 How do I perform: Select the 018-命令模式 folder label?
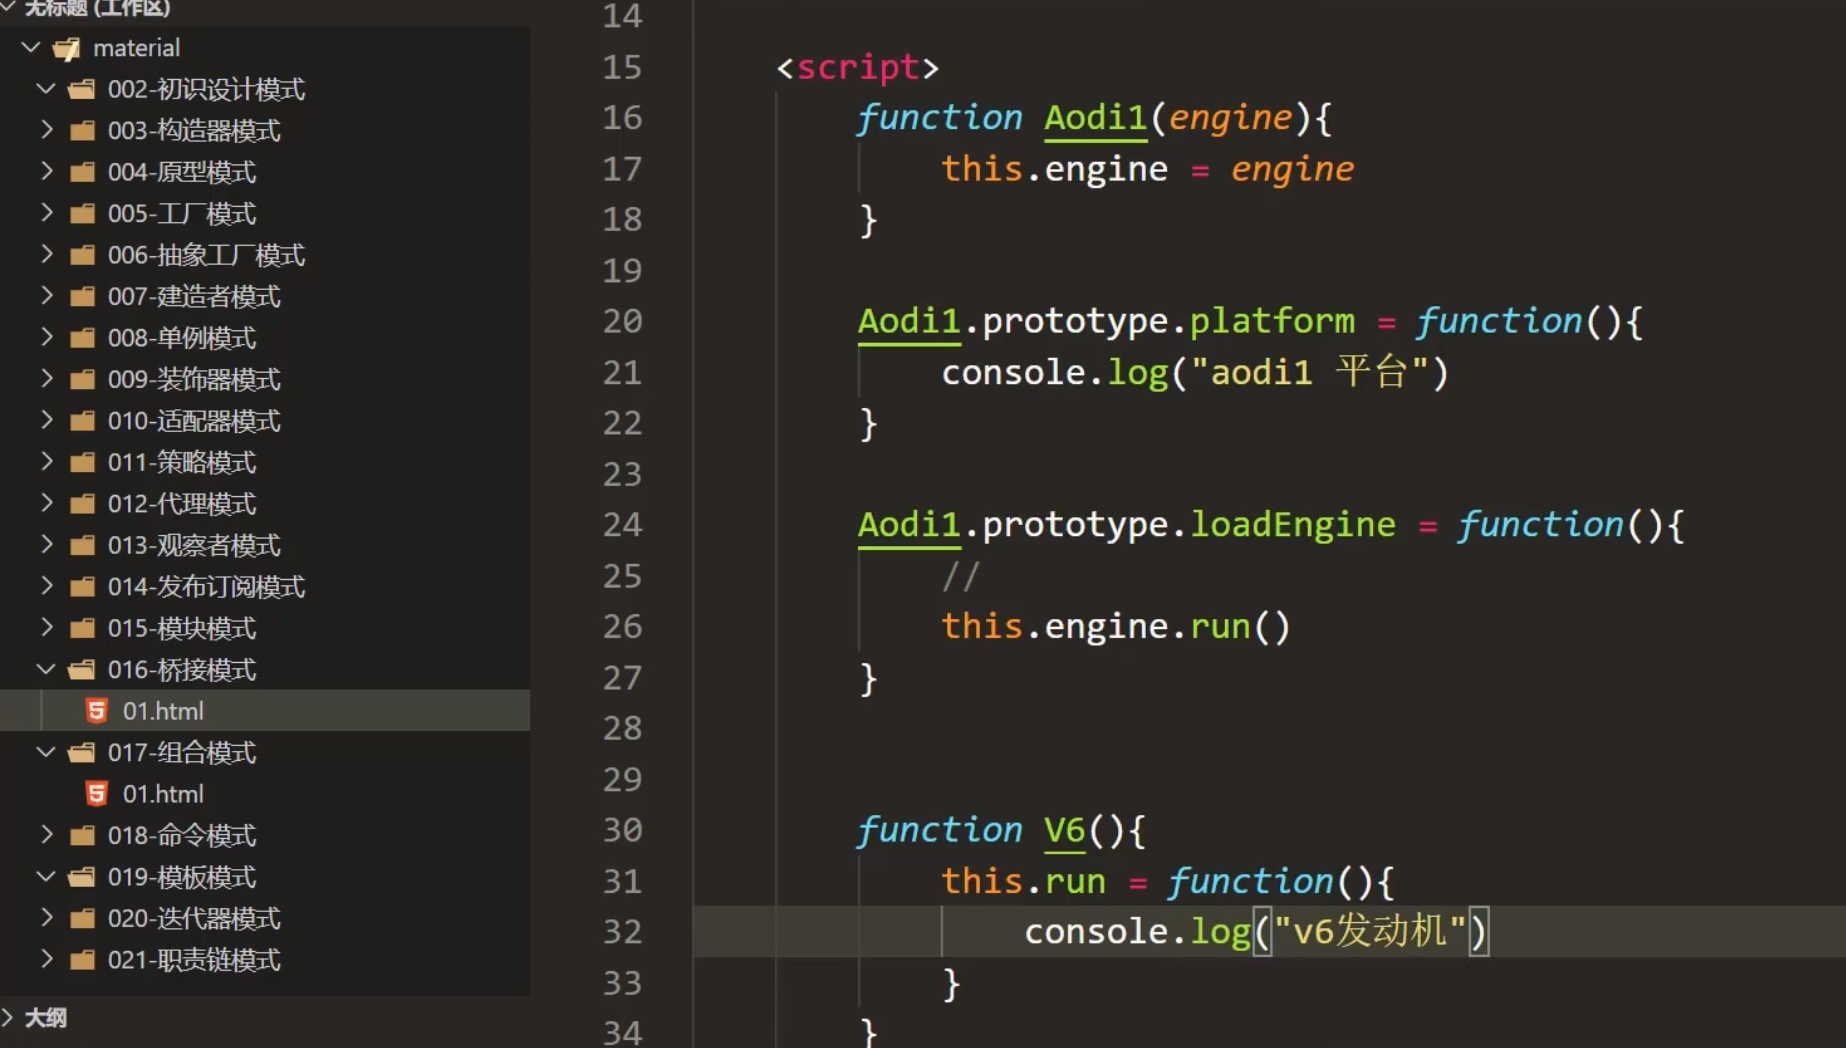tap(182, 835)
